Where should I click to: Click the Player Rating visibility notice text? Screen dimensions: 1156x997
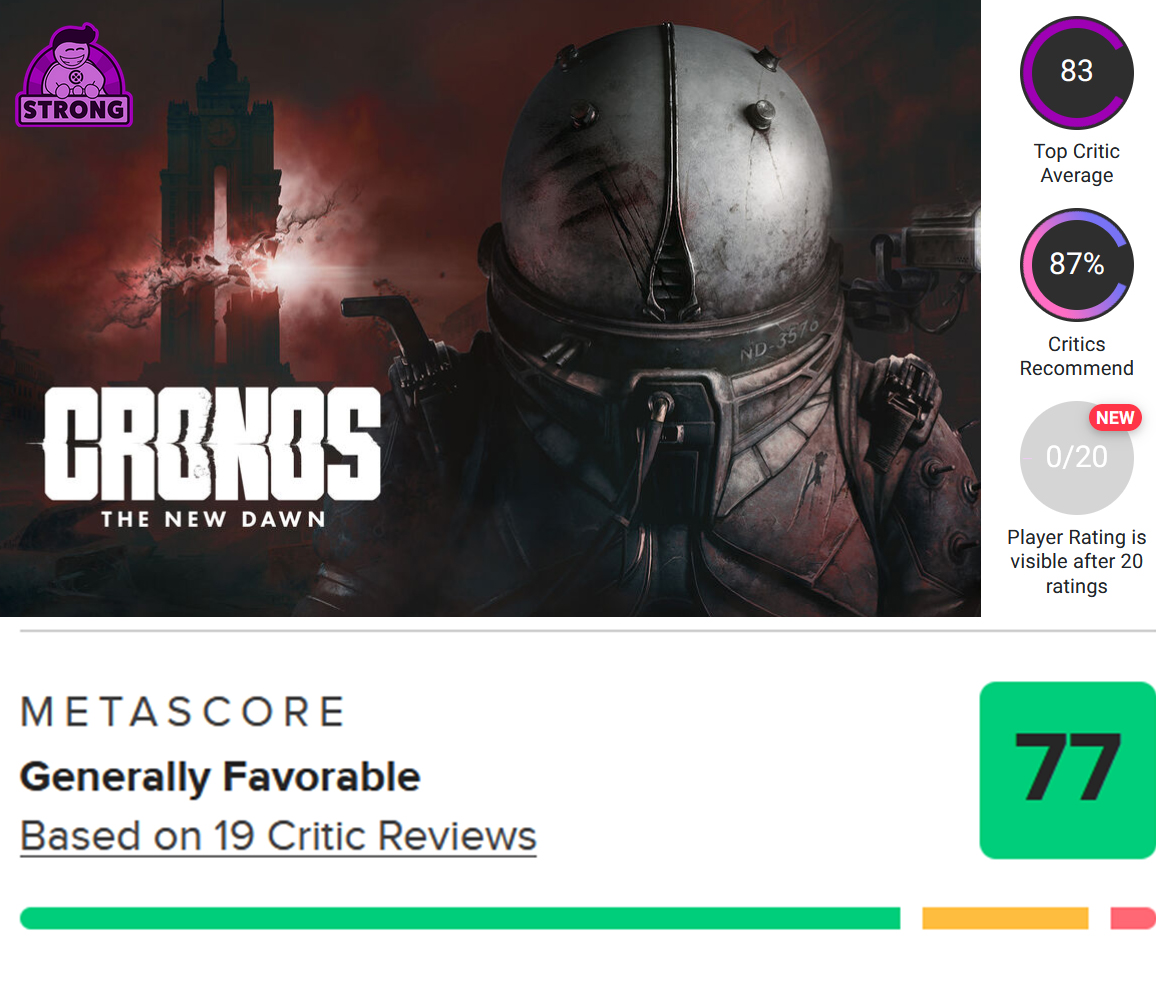tap(1076, 562)
